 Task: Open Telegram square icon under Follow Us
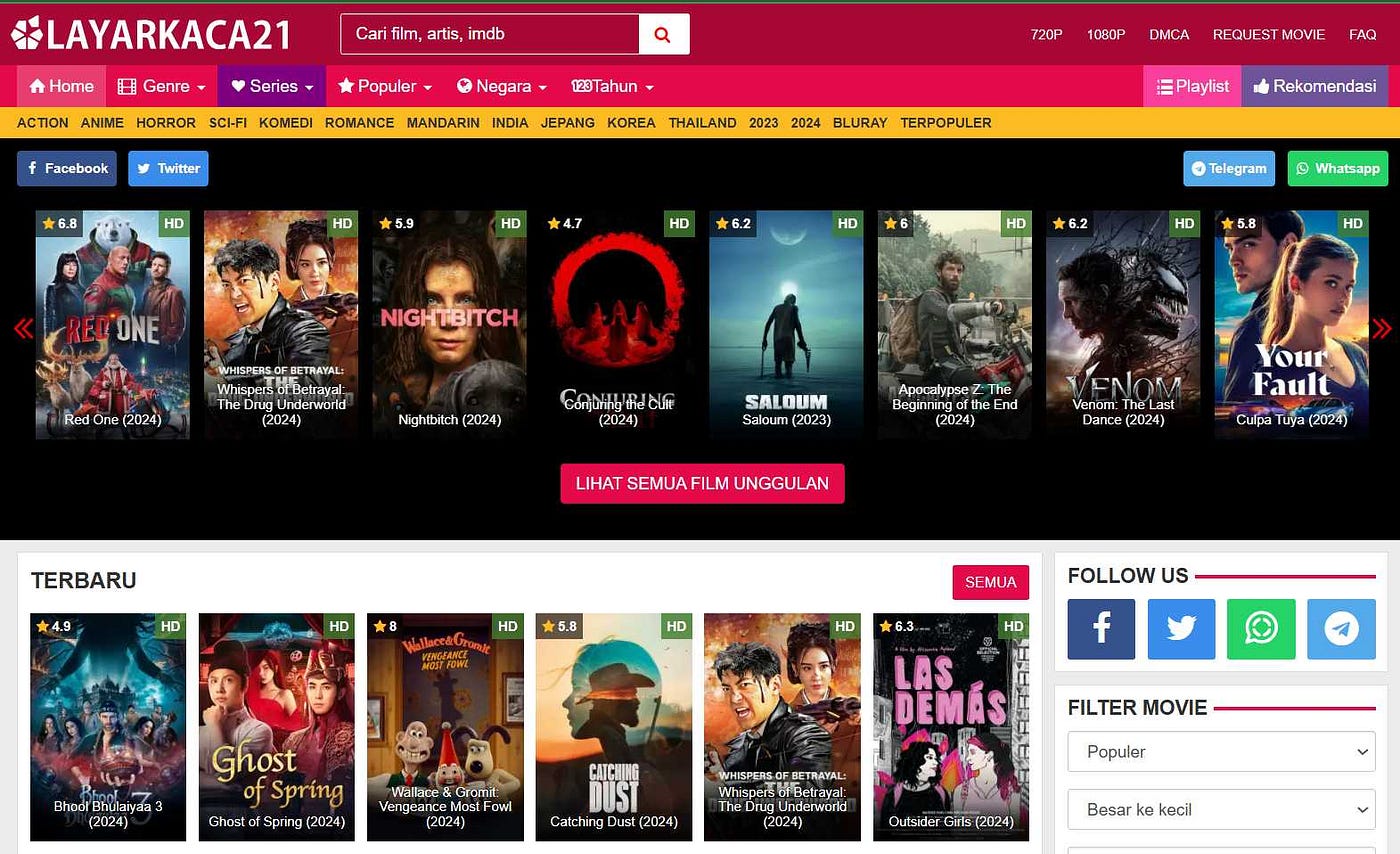[1341, 629]
